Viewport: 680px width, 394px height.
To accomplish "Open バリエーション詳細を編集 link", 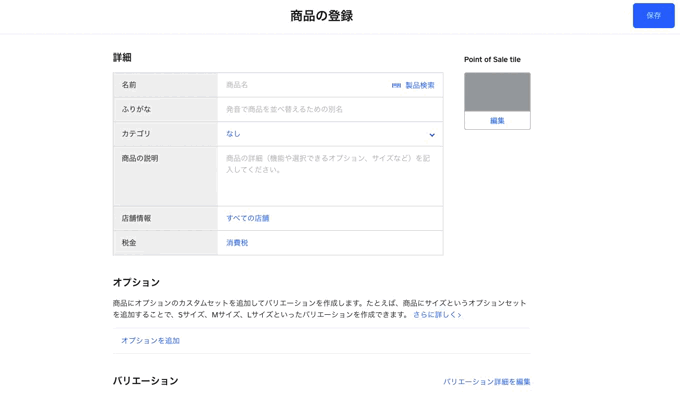I will [x=487, y=381].
